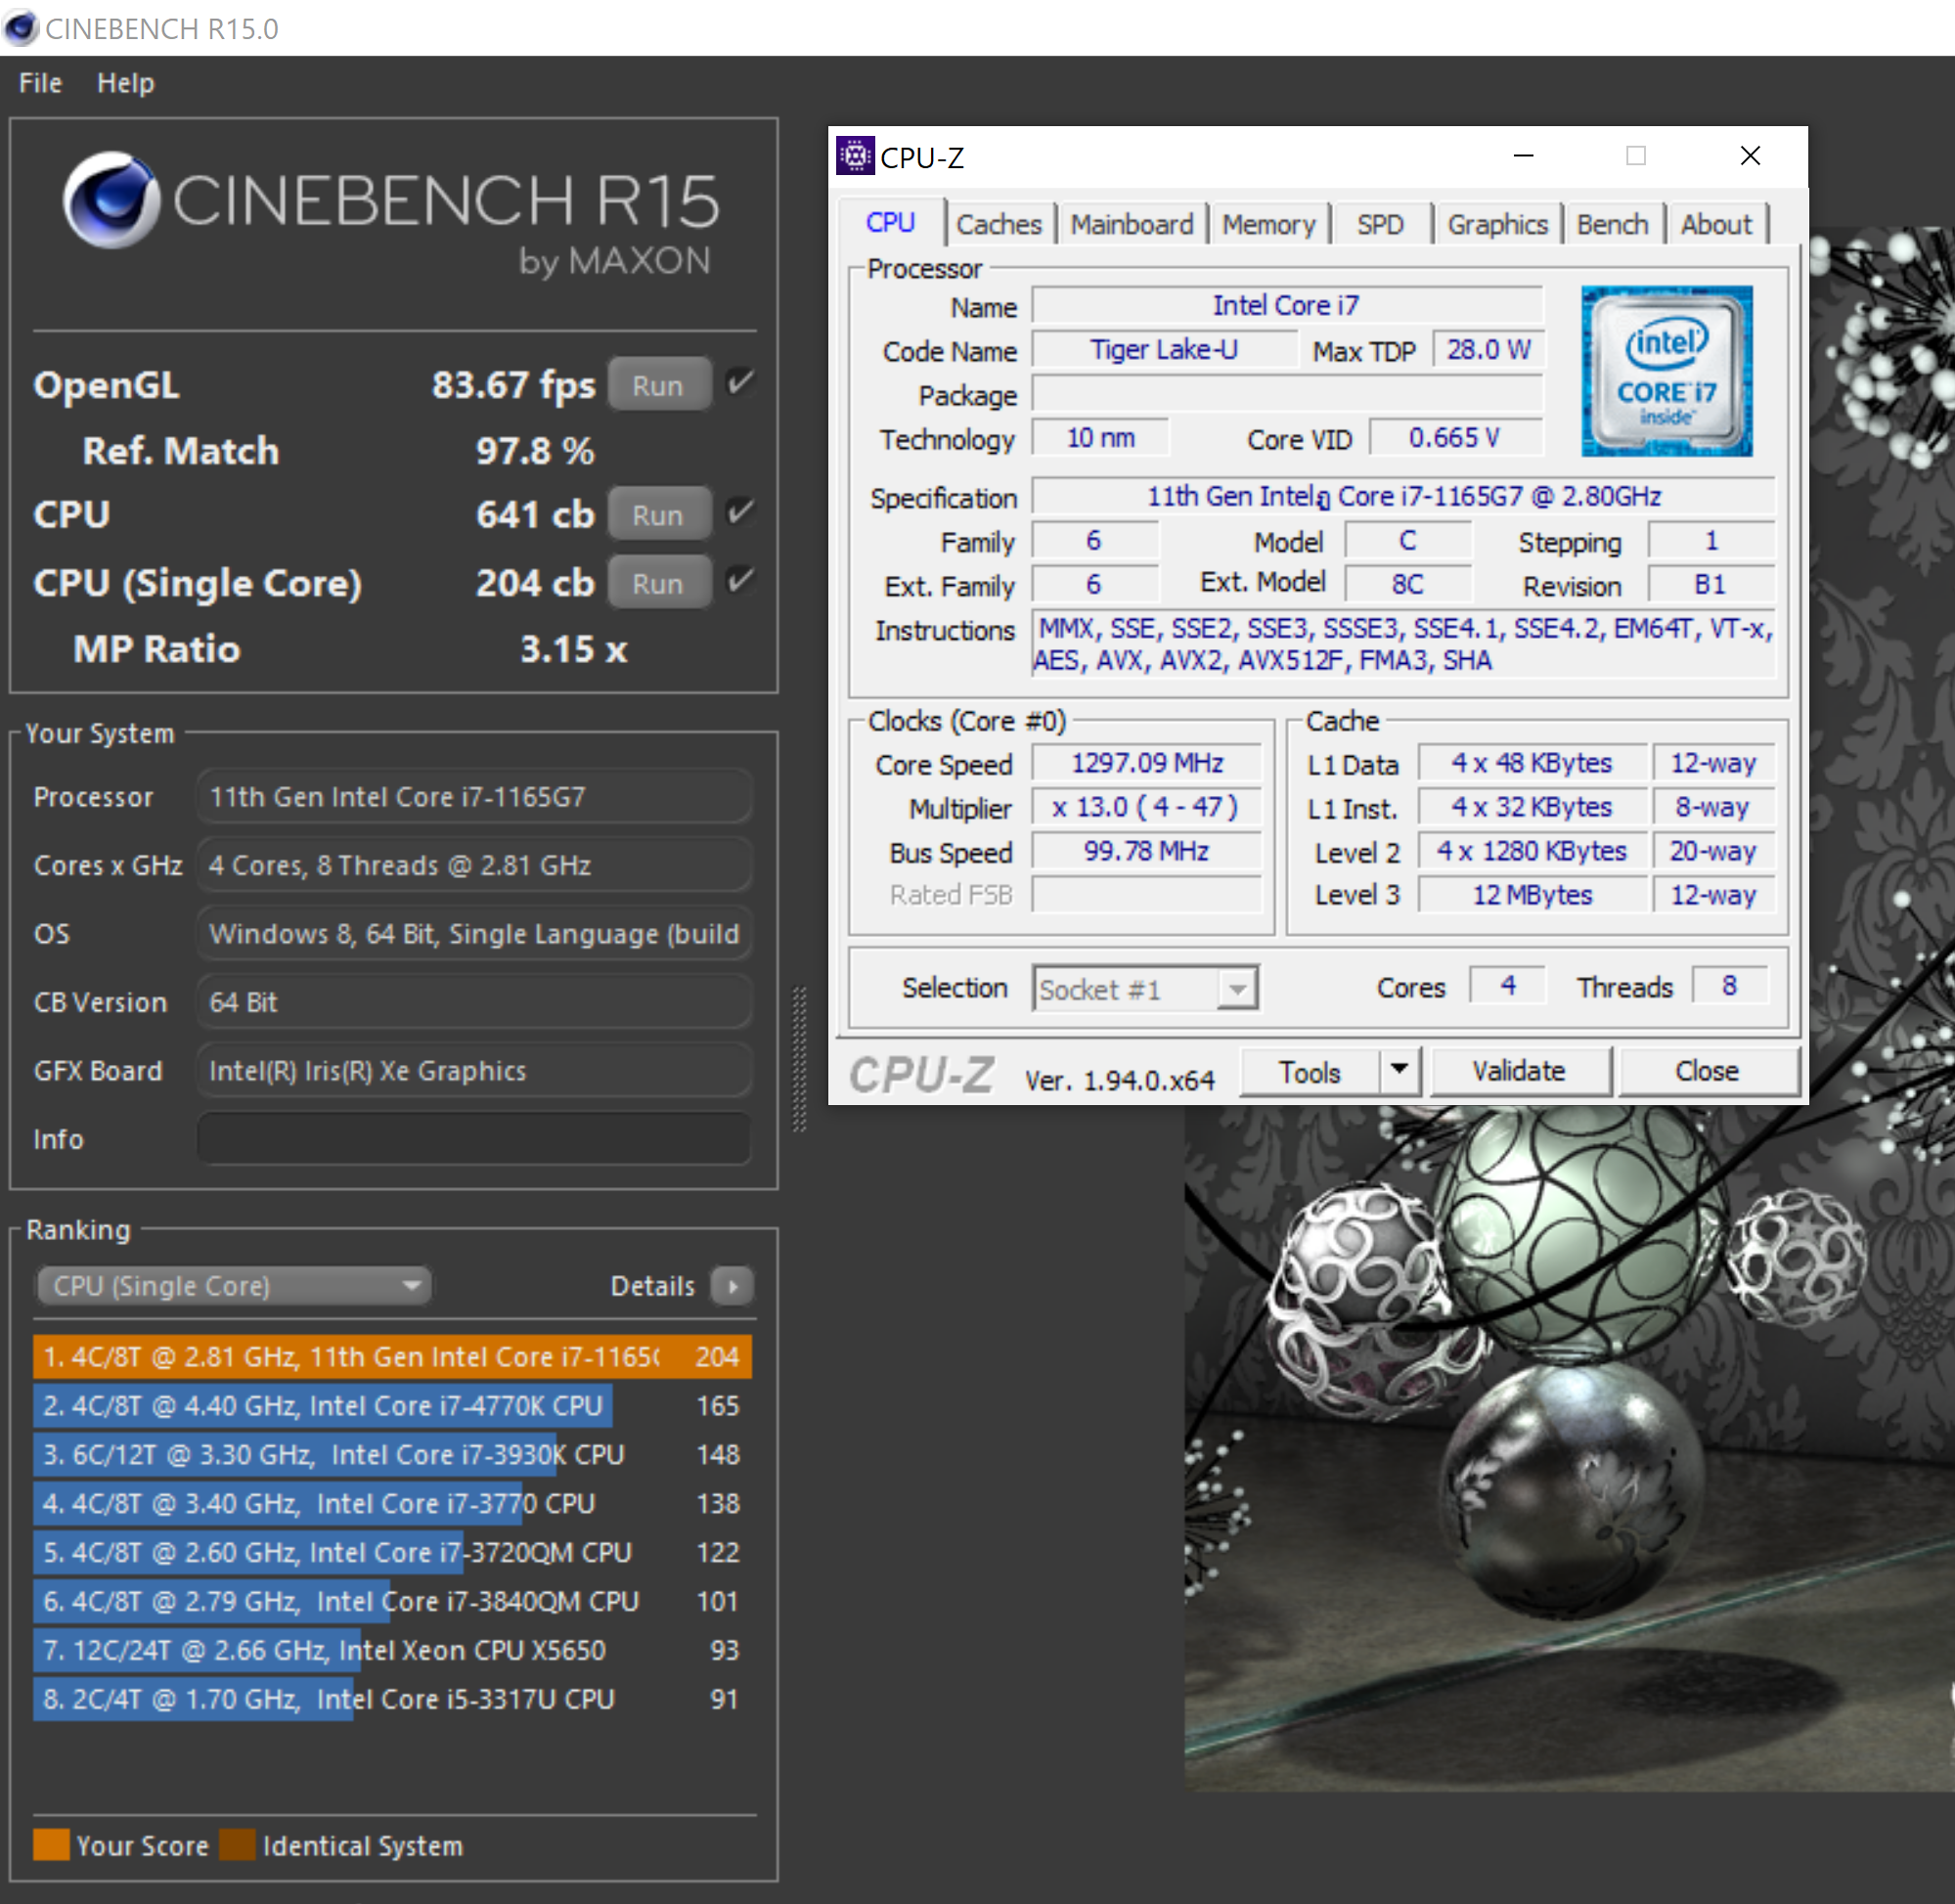The height and width of the screenshot is (1904, 1955).
Task: Click the Level 3 cache value 12 MBytes
Action: pyautogui.click(x=1532, y=895)
